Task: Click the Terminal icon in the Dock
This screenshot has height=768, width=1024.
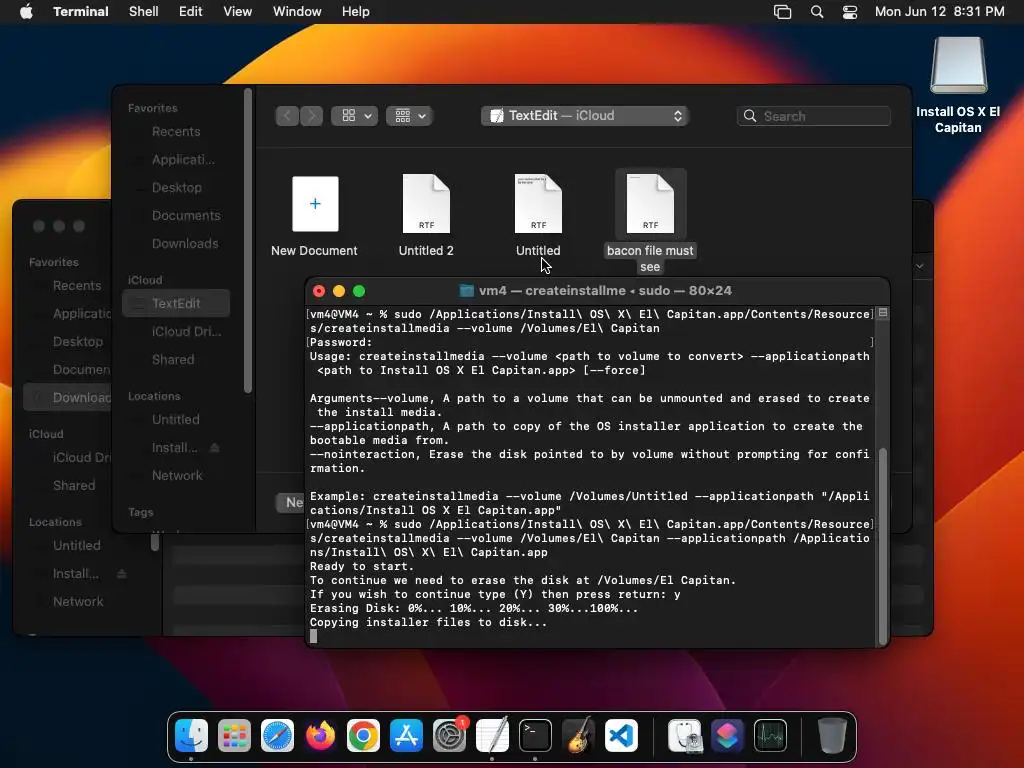Action: (x=536, y=736)
